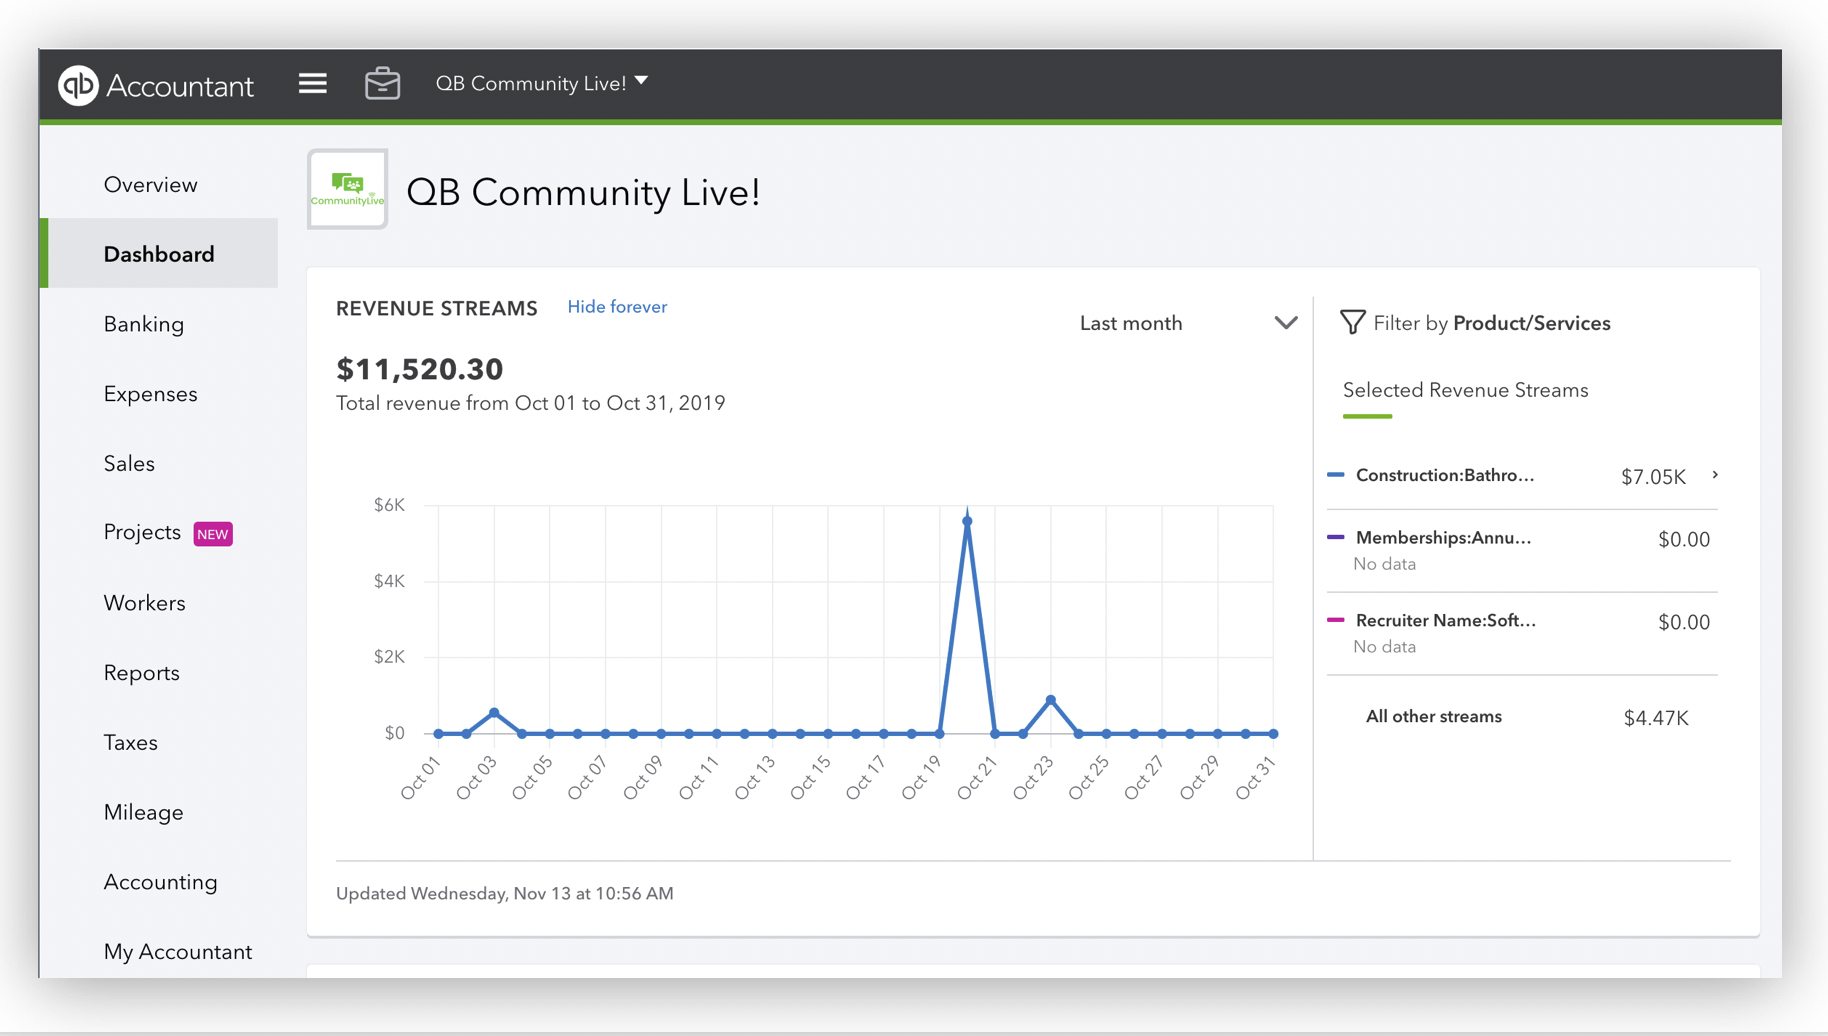Click the NEW badge beside Projects

213,534
